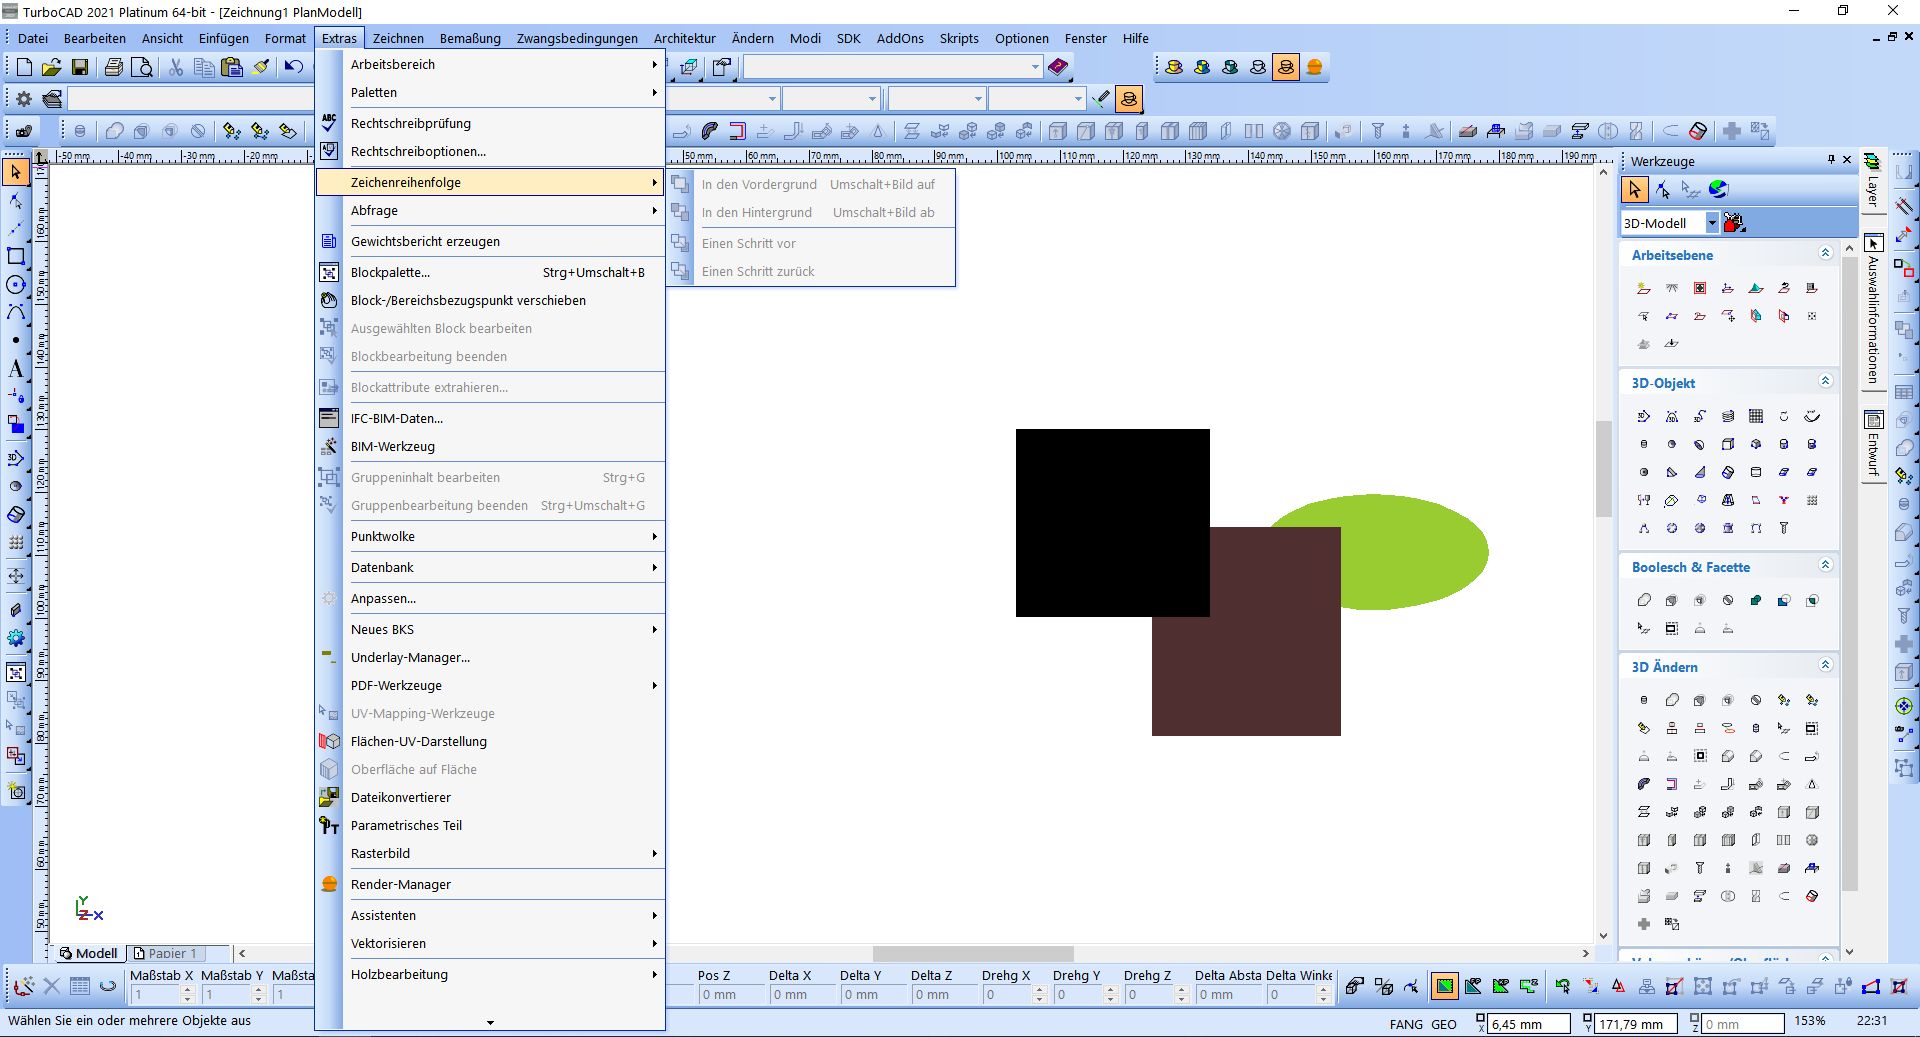Click the select pointer in the Werkzeuge panel
Screen dimensions: 1920x1037
tap(1634, 189)
